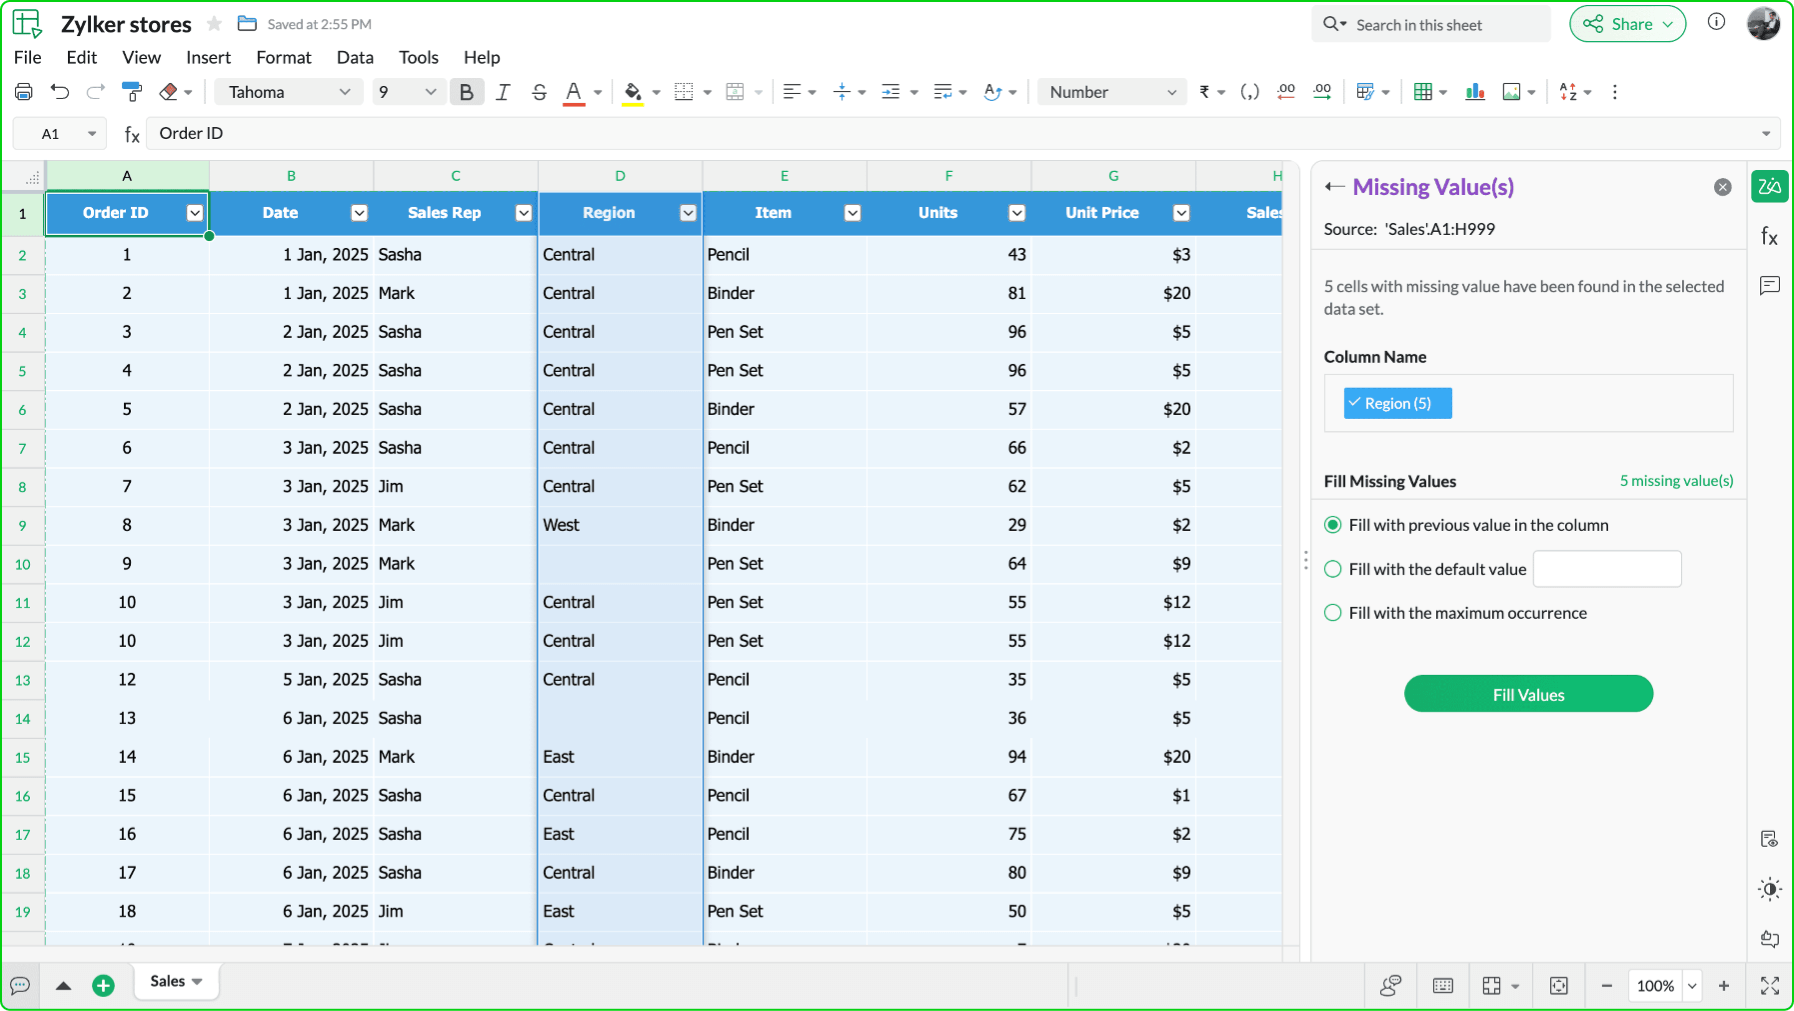This screenshot has height=1011, width=1794.
Task: Open the Tahoma font family dropdown
Action: [x=288, y=91]
